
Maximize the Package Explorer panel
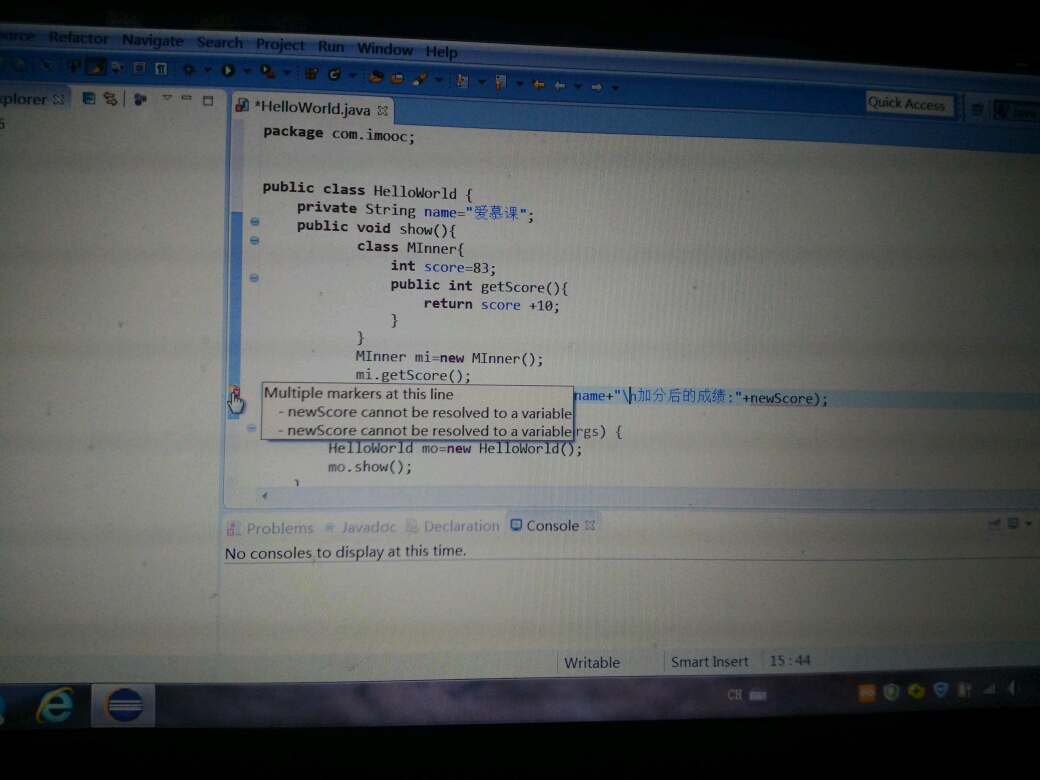coord(208,100)
